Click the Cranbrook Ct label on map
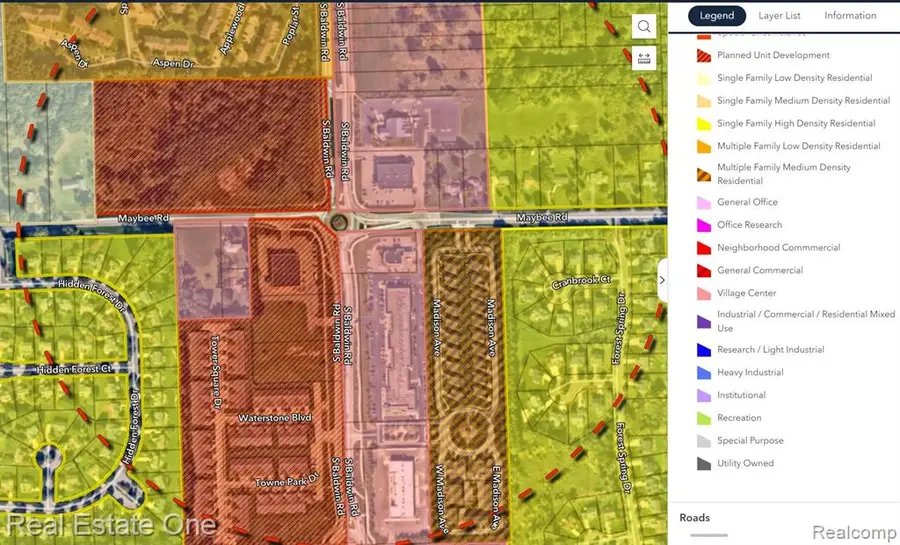 (580, 282)
